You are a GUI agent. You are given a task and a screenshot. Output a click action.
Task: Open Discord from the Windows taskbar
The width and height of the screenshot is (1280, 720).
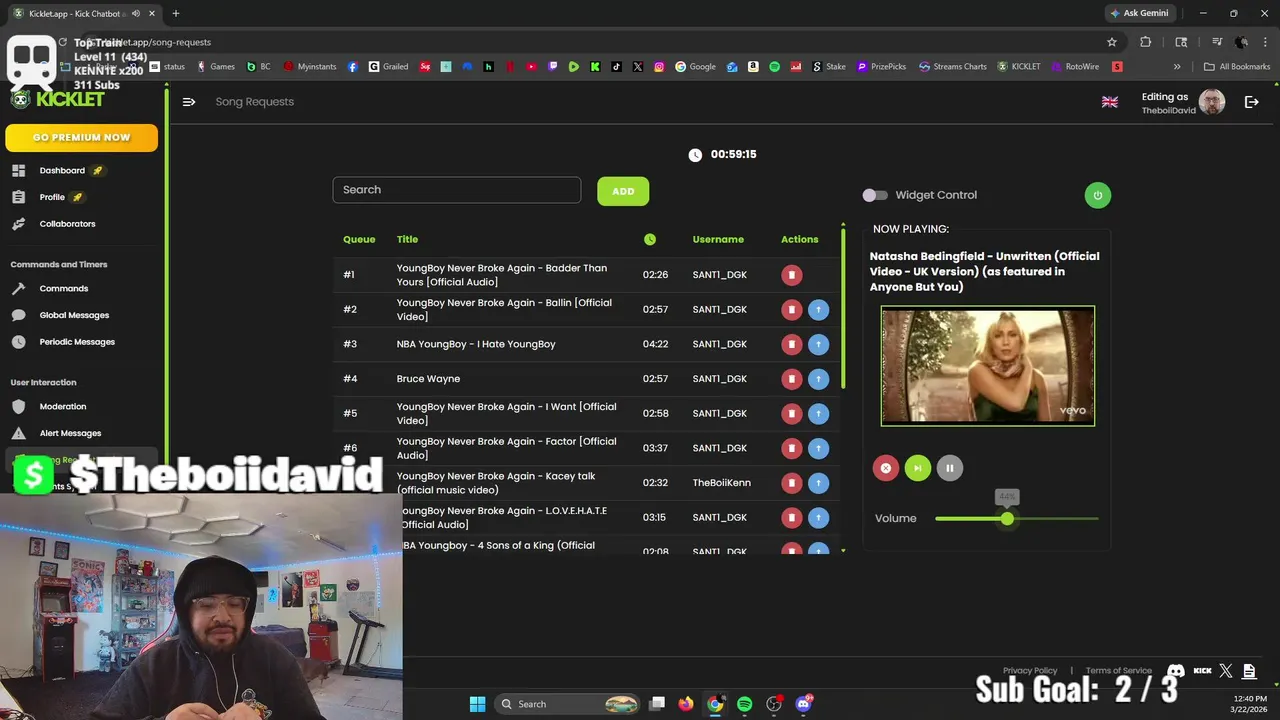[803, 704]
